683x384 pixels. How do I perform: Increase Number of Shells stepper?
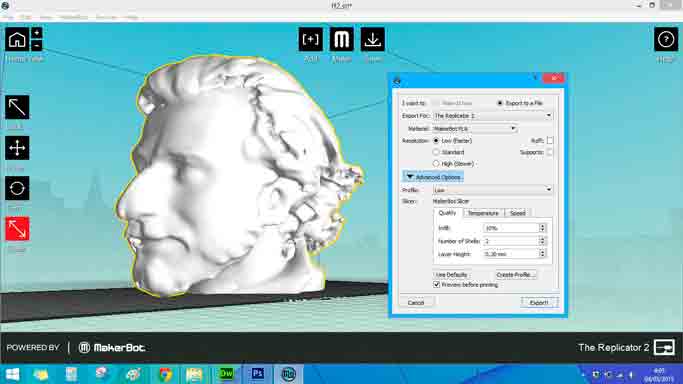[542, 239]
